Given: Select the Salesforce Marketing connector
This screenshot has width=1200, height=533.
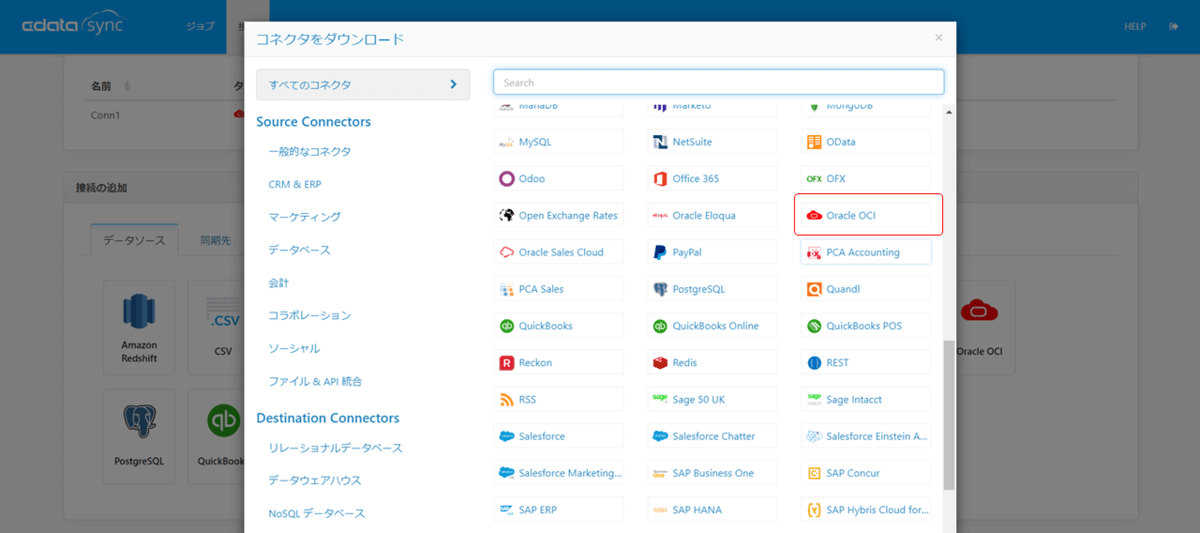Looking at the screenshot, I should 558,473.
